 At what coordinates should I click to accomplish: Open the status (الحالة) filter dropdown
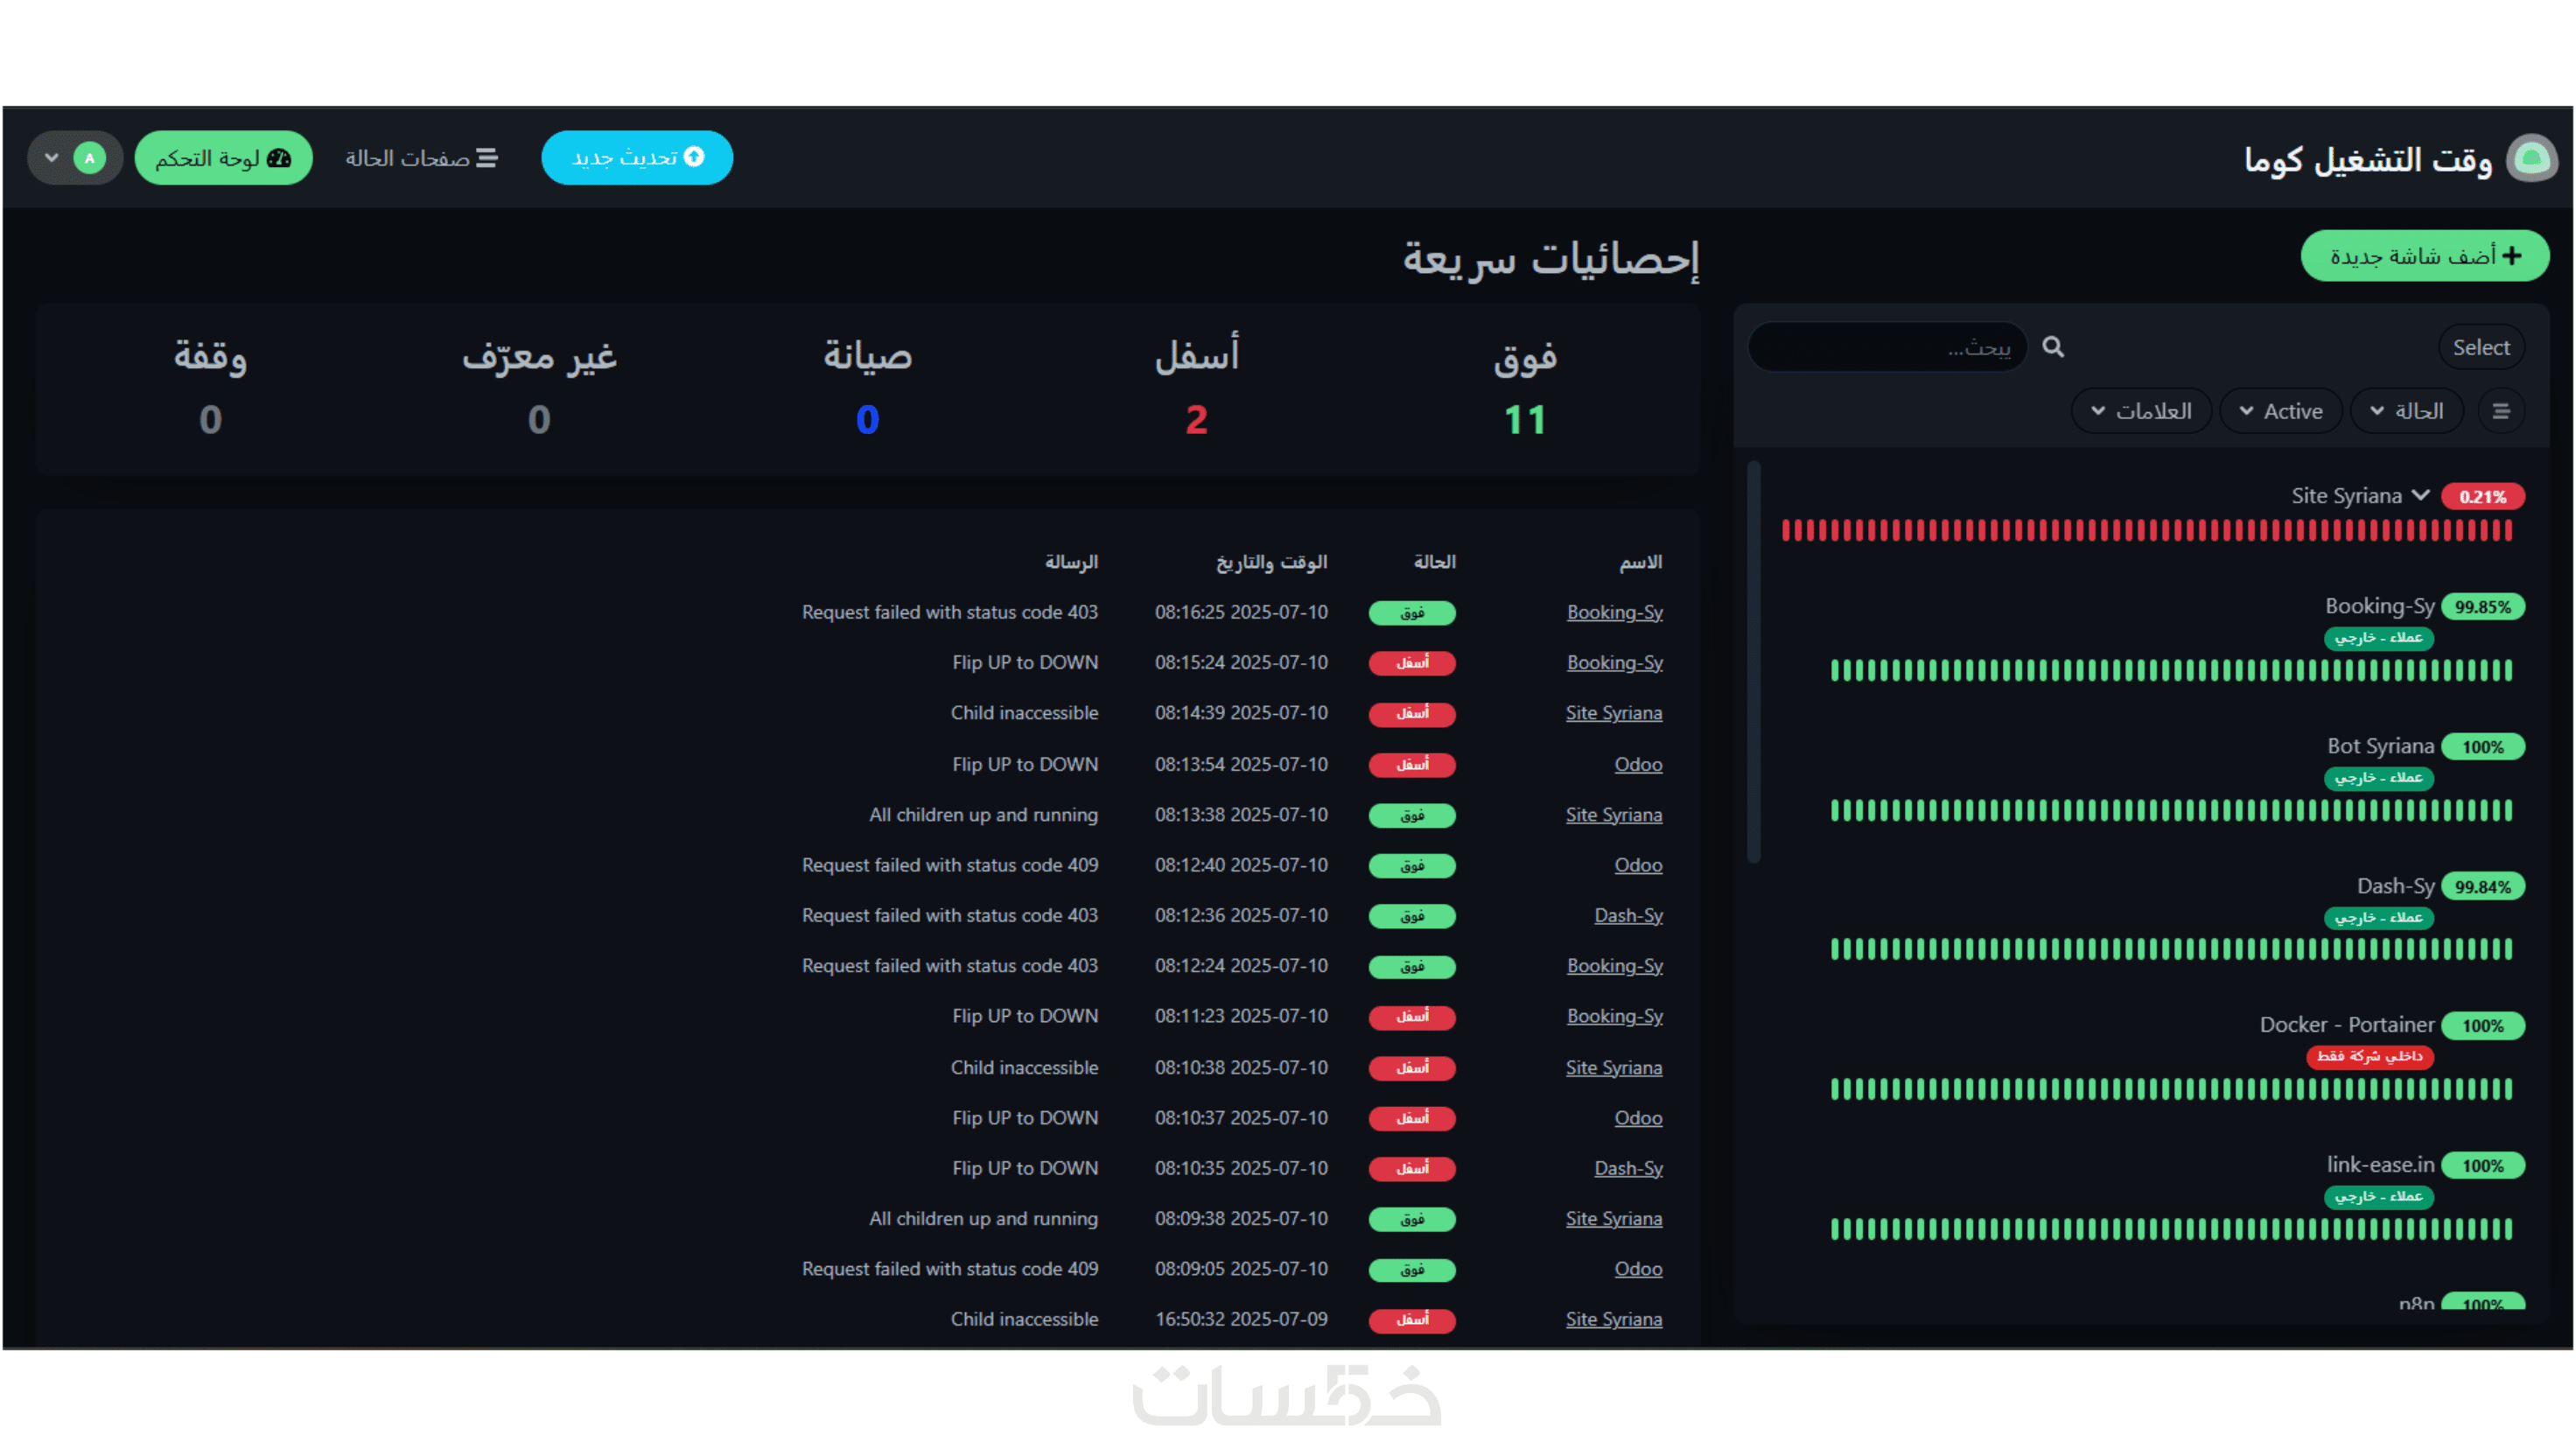pyautogui.click(x=2407, y=411)
